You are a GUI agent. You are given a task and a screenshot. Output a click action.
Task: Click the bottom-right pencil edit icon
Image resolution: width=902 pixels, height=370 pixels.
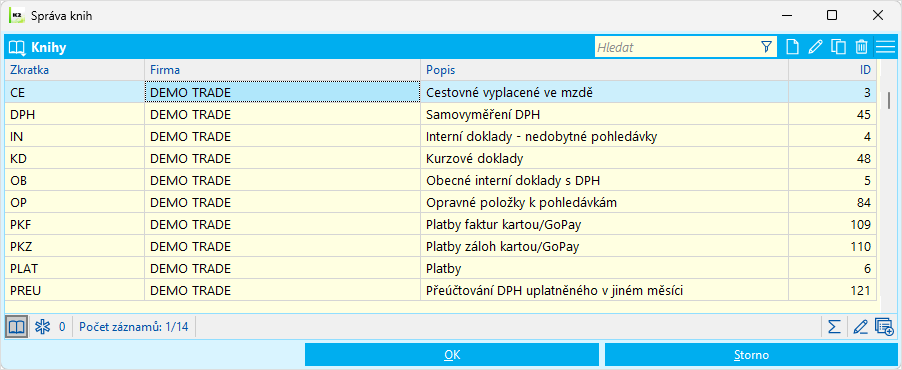coord(860,327)
